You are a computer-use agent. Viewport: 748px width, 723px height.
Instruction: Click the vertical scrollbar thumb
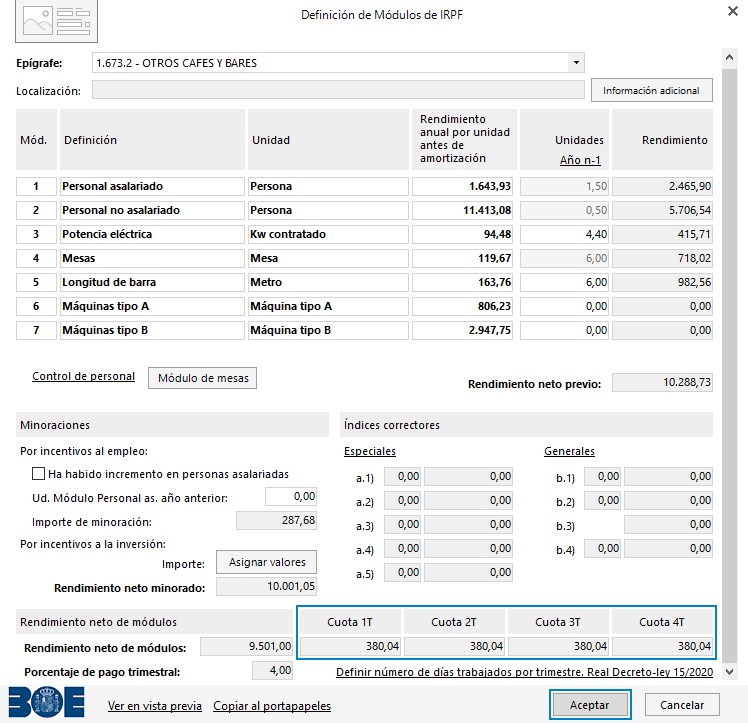click(729, 365)
